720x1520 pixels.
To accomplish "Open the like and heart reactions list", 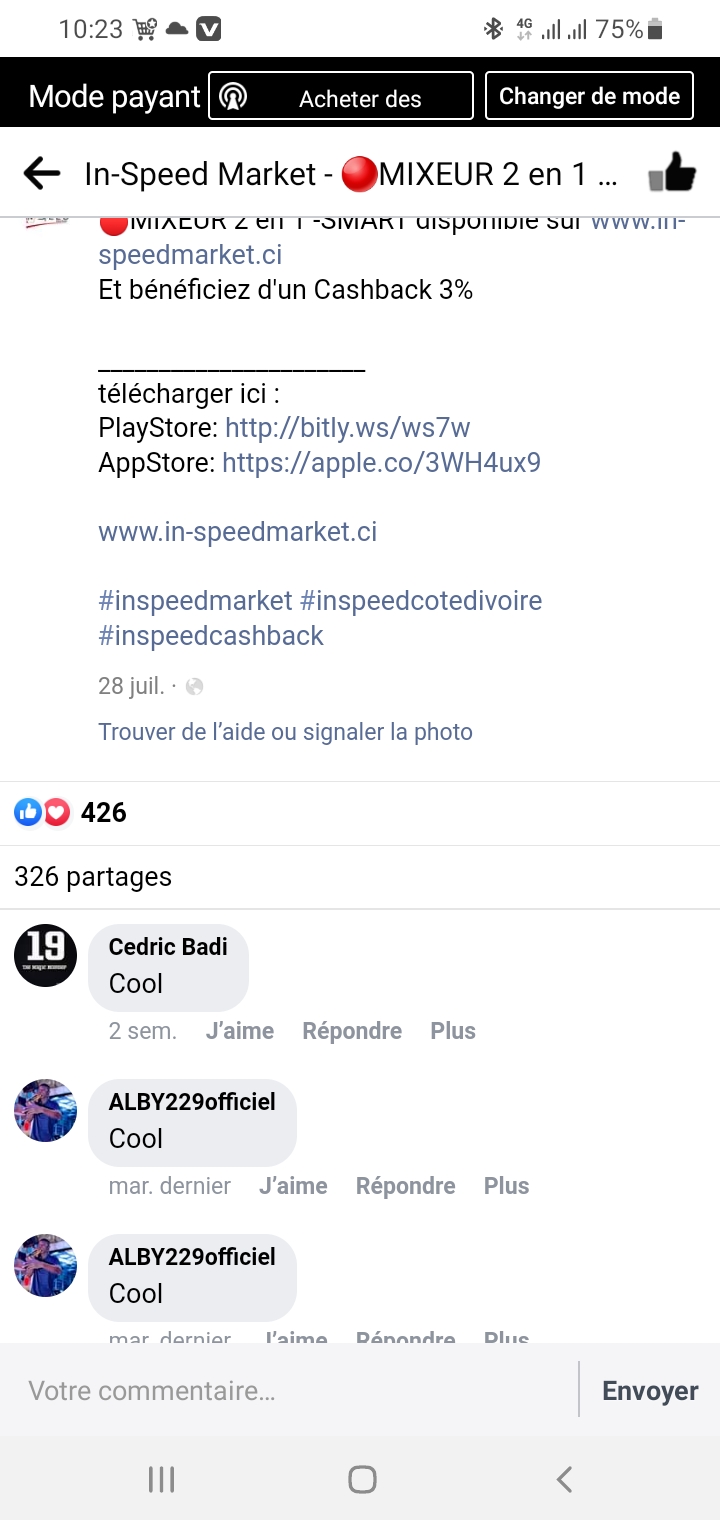I will tap(42, 812).
